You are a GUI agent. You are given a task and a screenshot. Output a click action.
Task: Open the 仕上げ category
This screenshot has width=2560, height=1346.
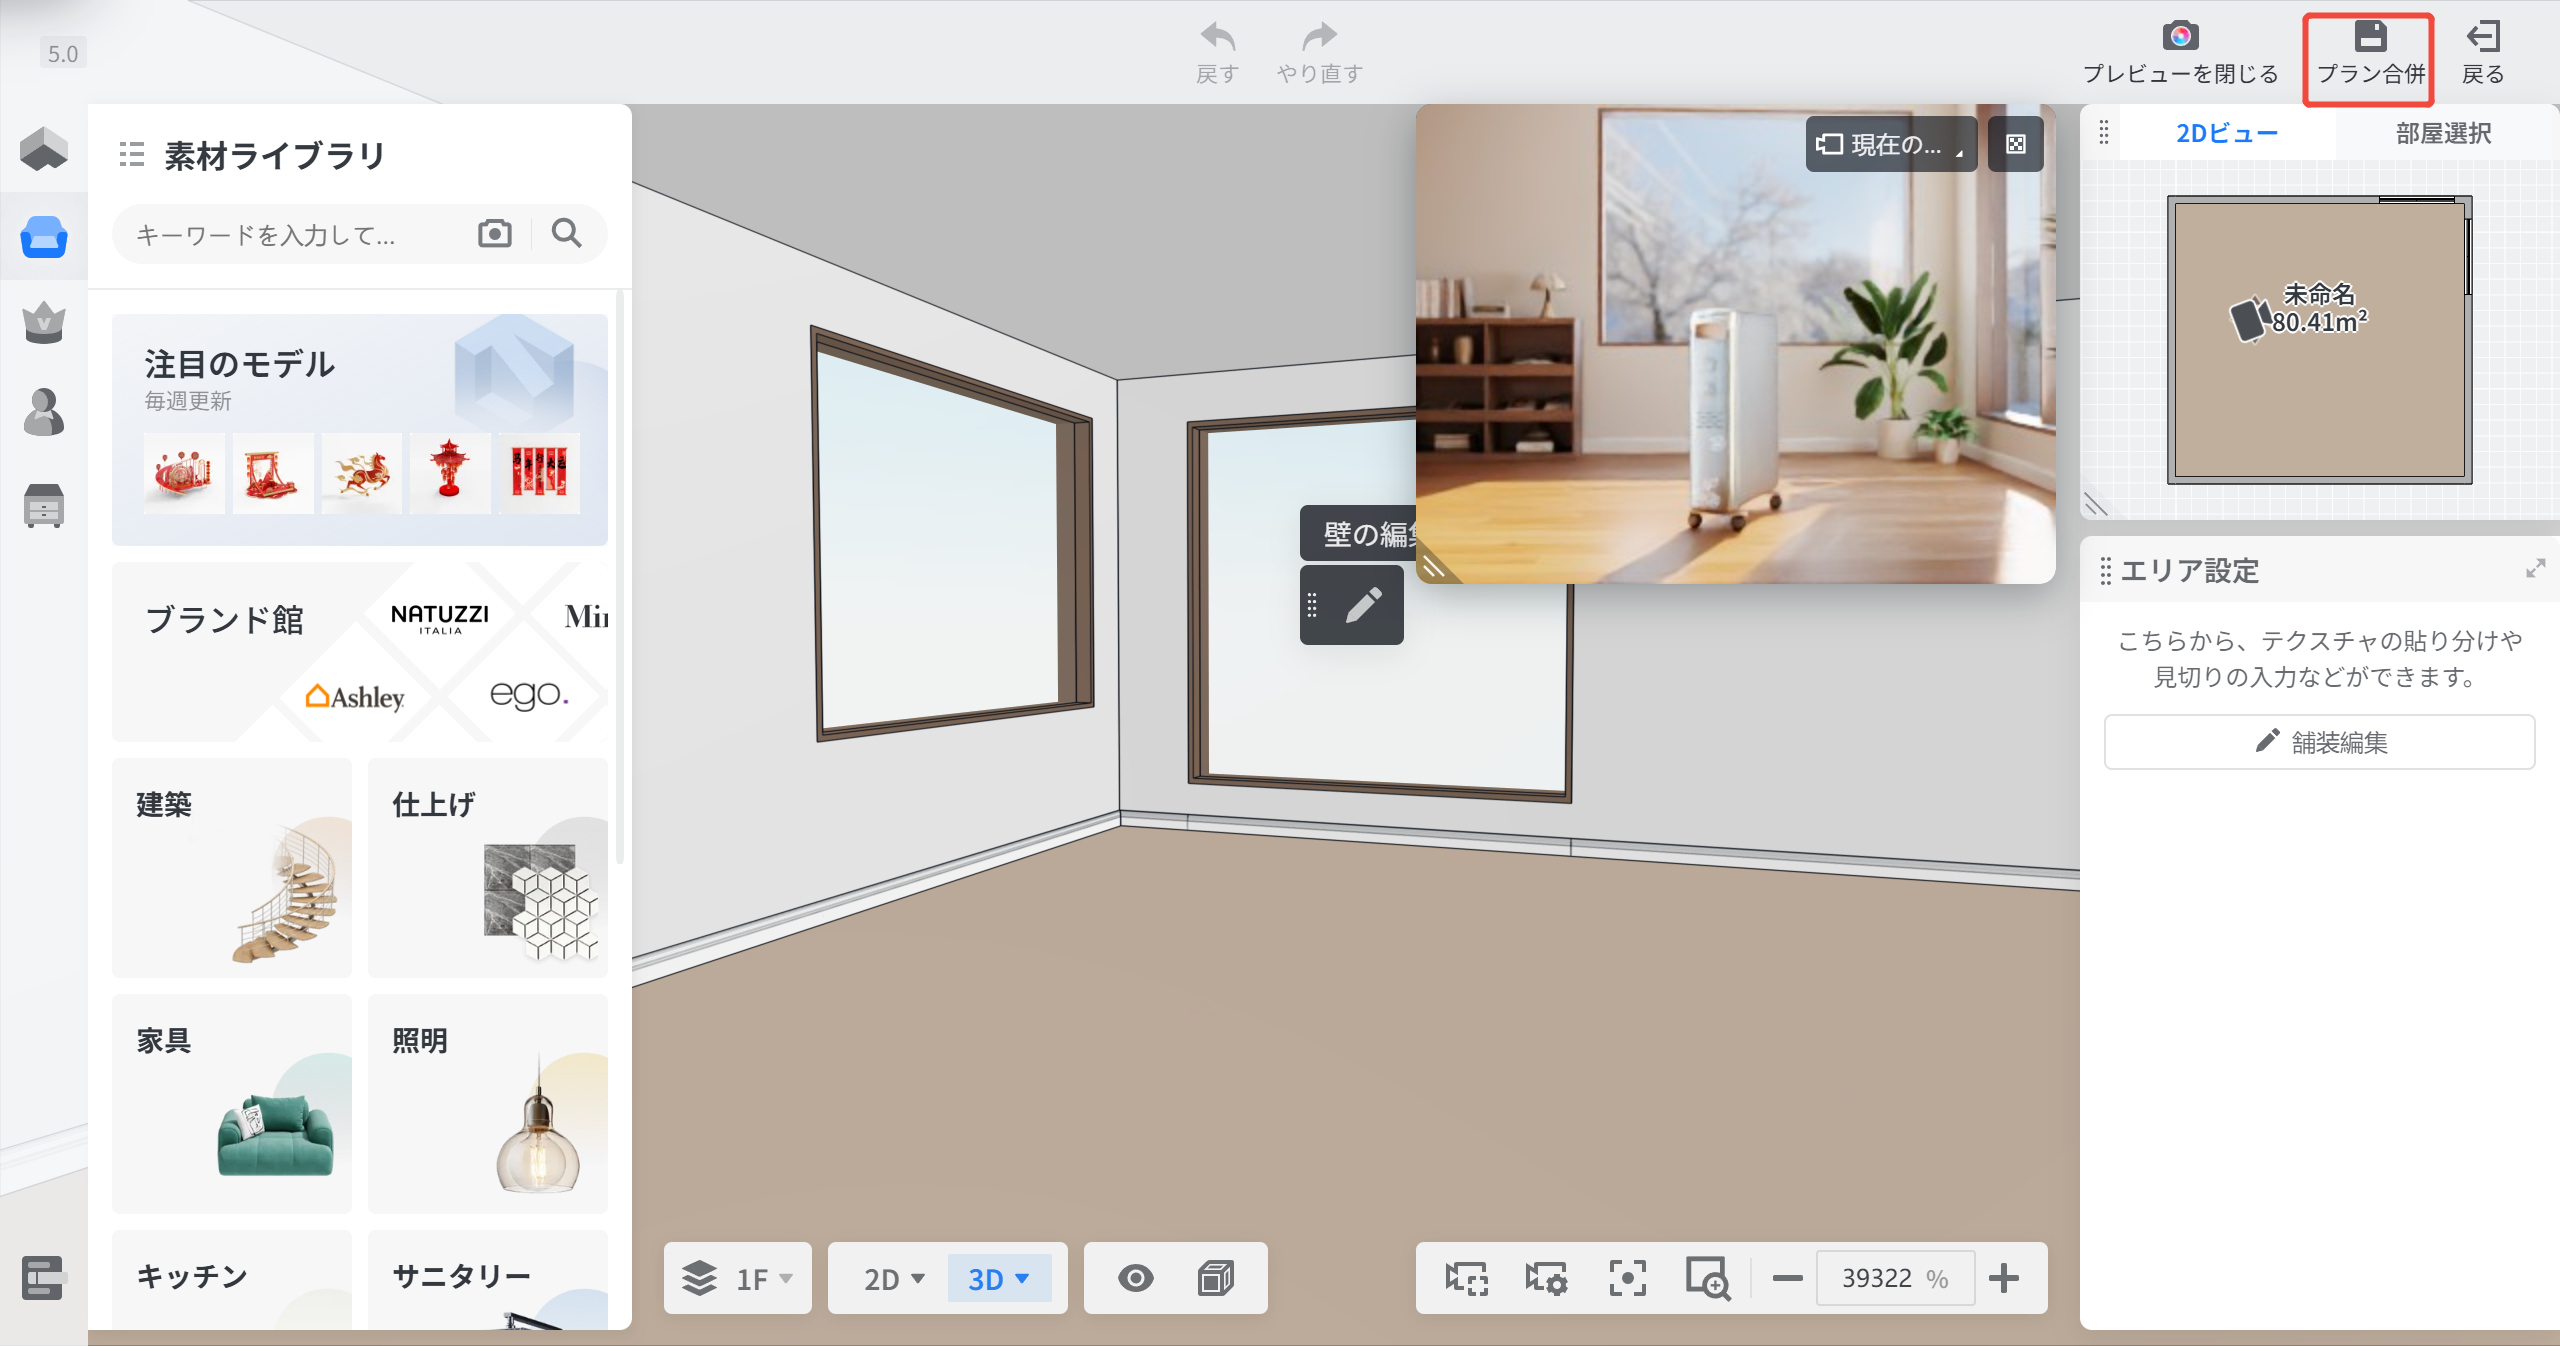tap(488, 868)
